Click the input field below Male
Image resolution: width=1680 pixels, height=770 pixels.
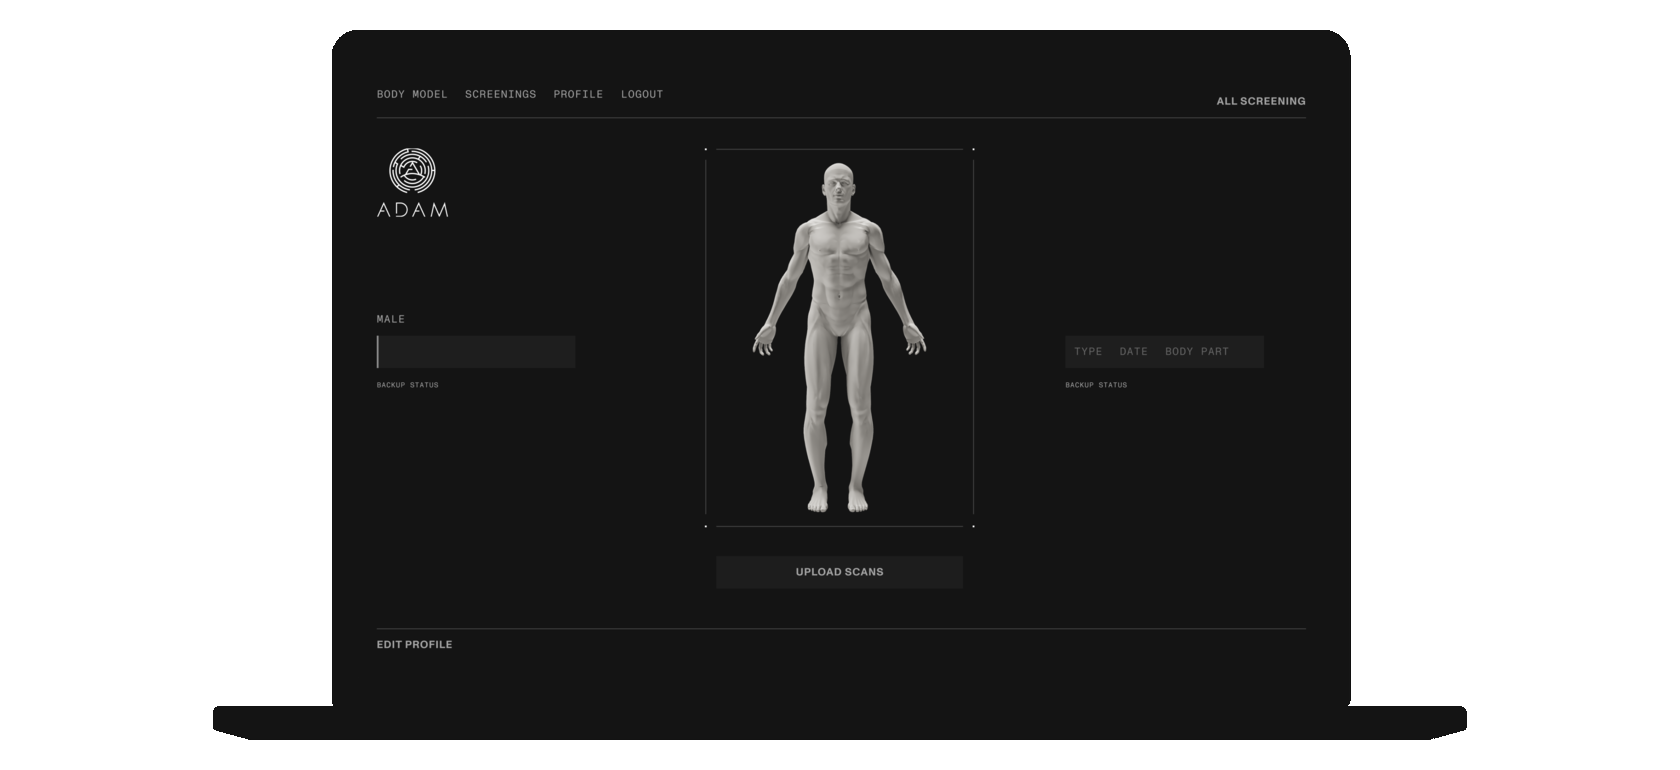click(x=476, y=352)
